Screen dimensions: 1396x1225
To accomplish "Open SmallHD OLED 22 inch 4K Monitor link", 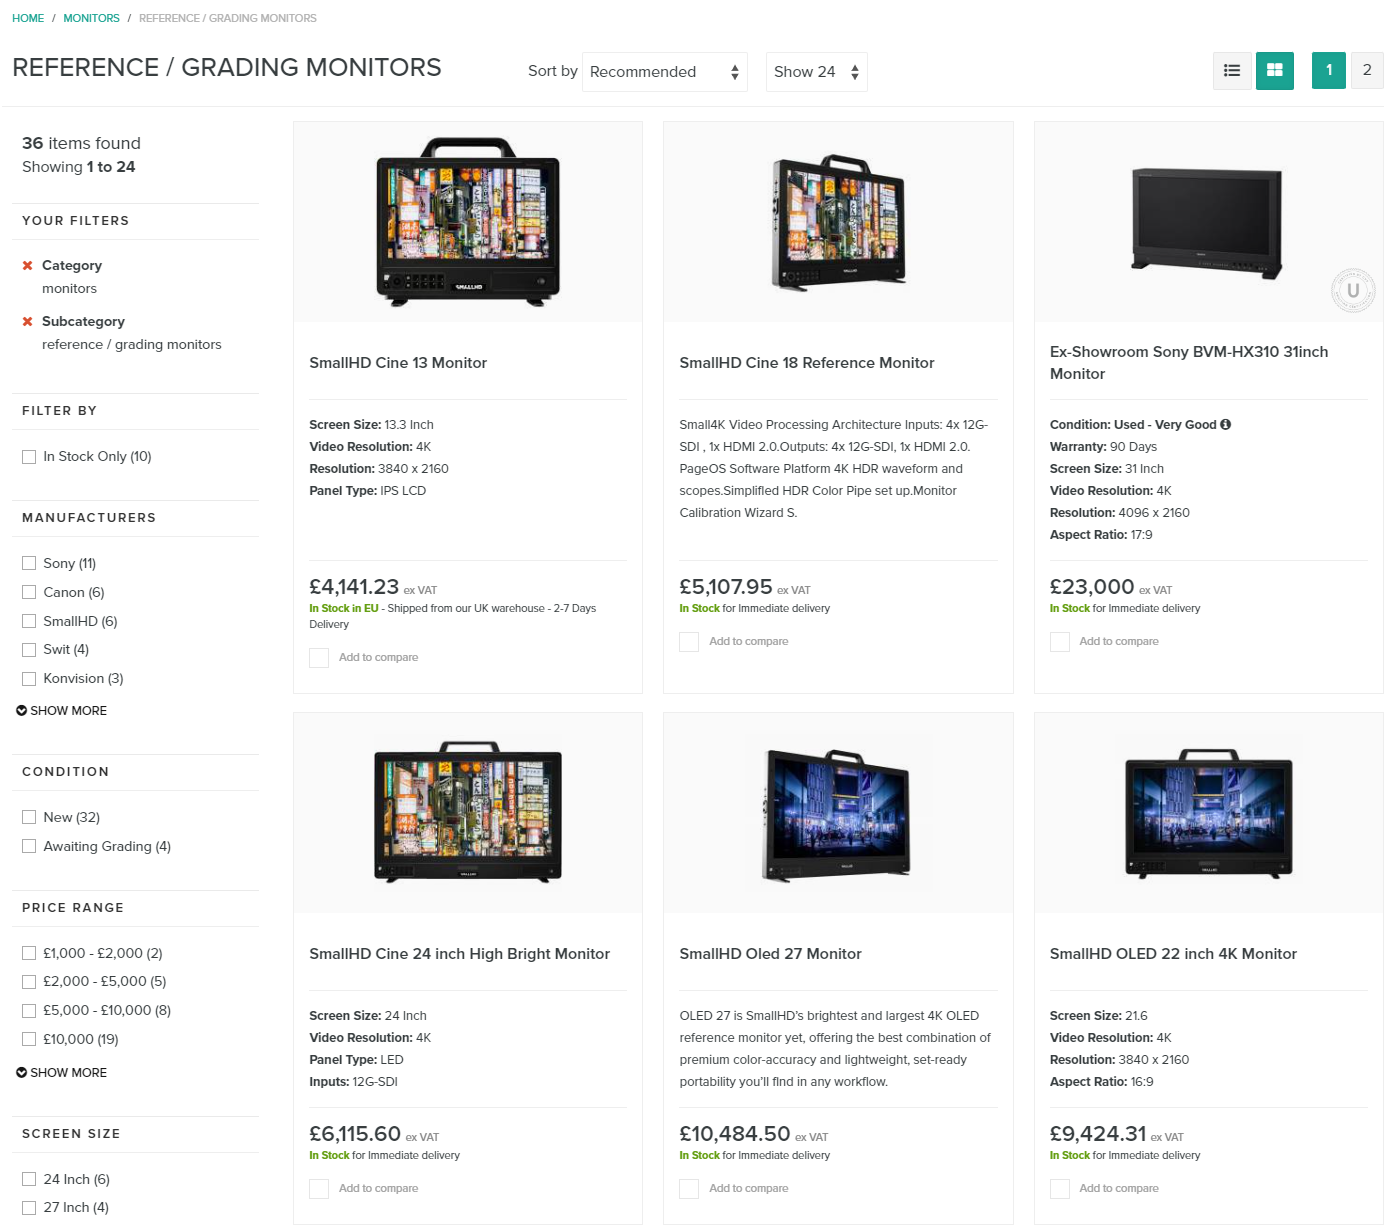I will 1173,954.
